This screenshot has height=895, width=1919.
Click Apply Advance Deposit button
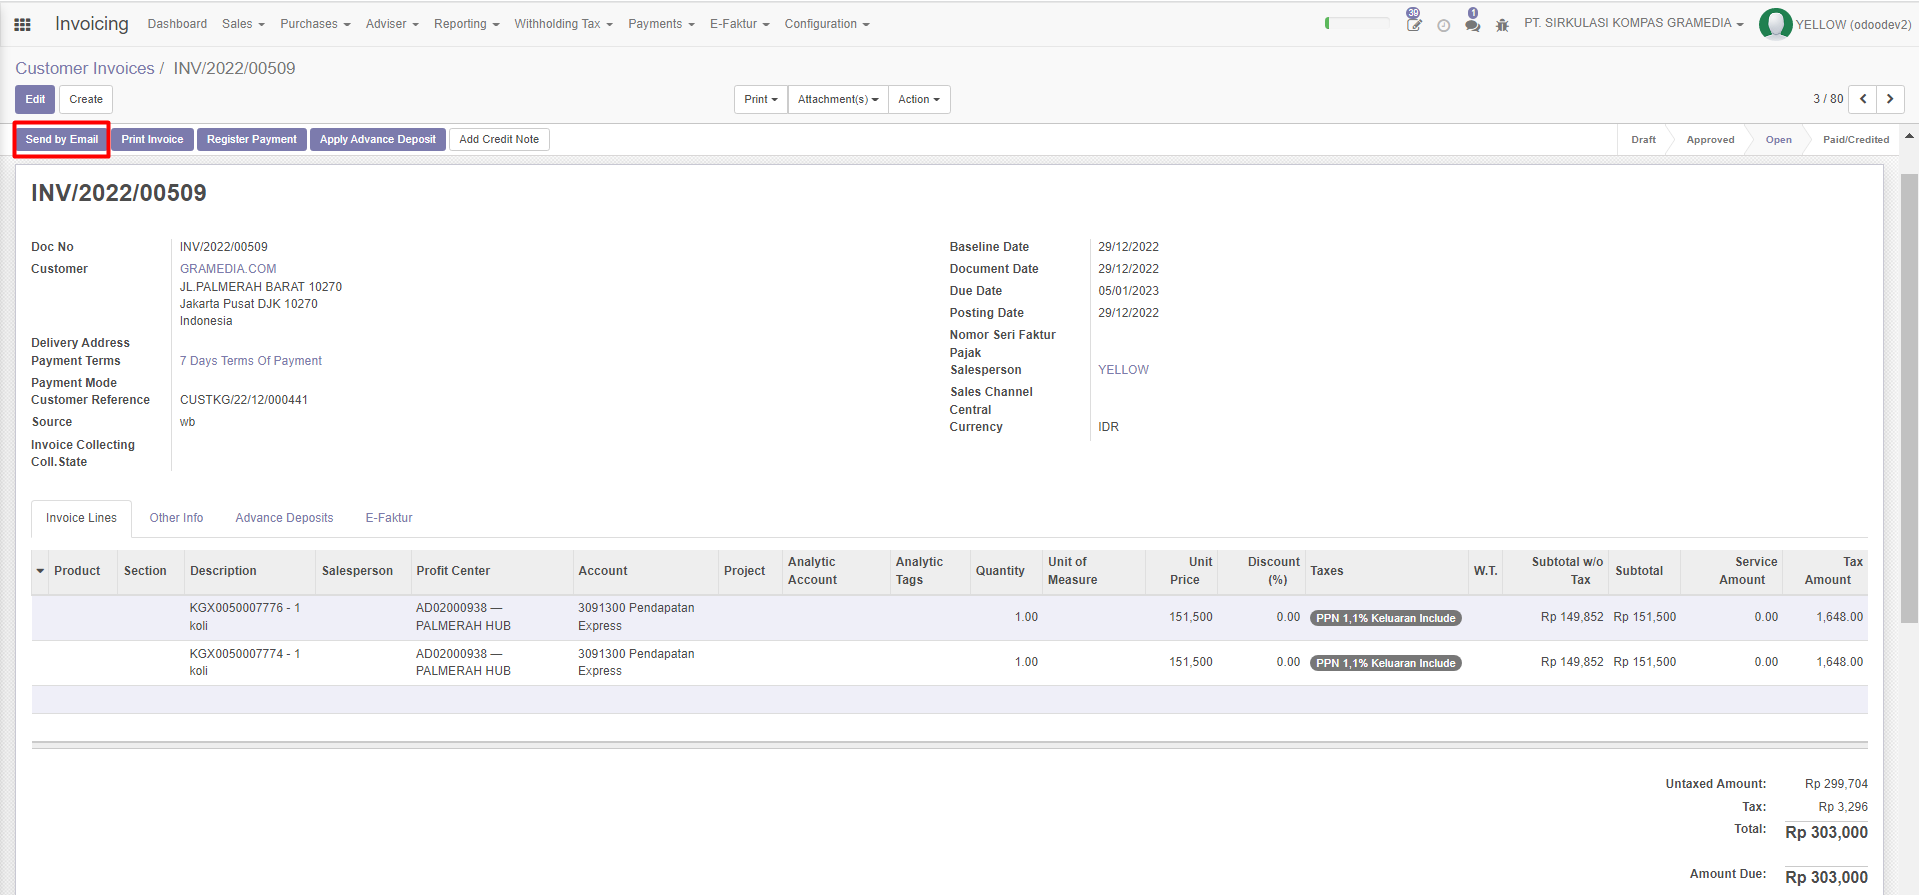pyautogui.click(x=378, y=139)
